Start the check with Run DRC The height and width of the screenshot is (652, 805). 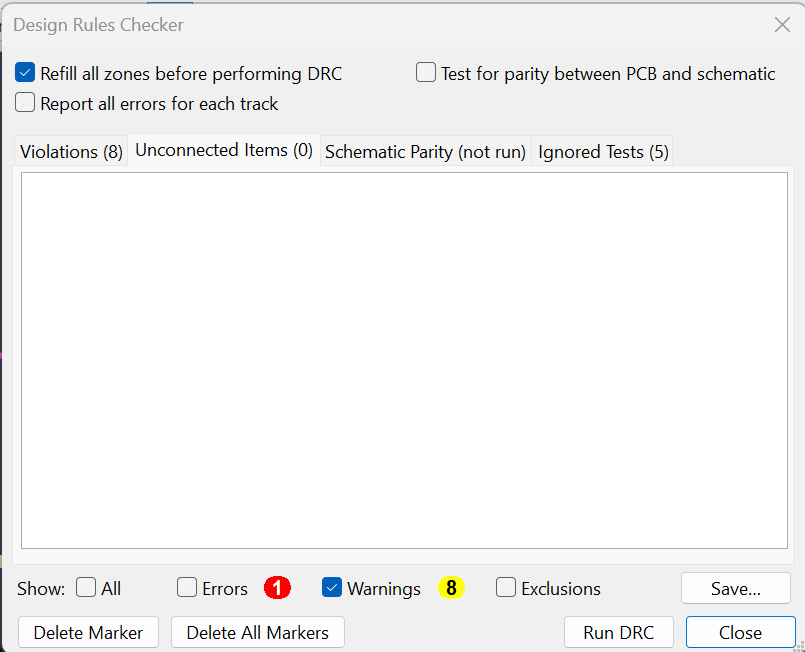click(618, 632)
